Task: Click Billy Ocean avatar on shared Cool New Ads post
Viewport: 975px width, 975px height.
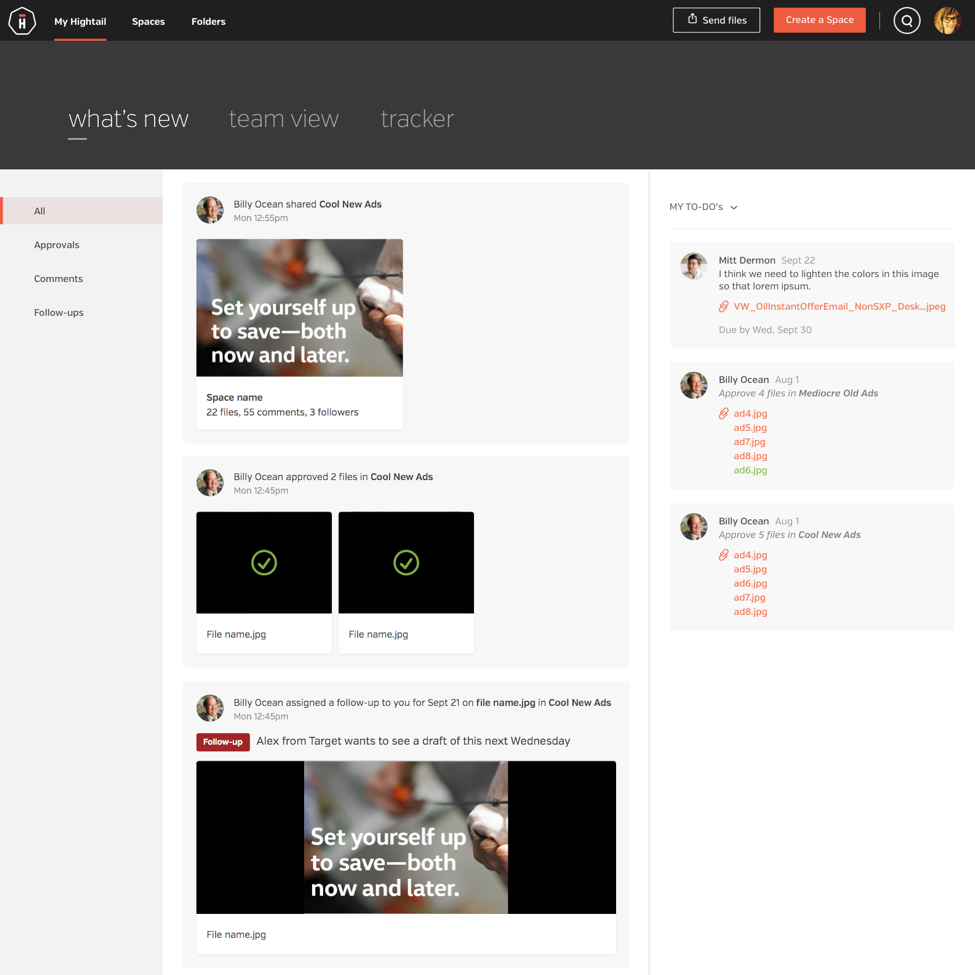Action: point(210,210)
